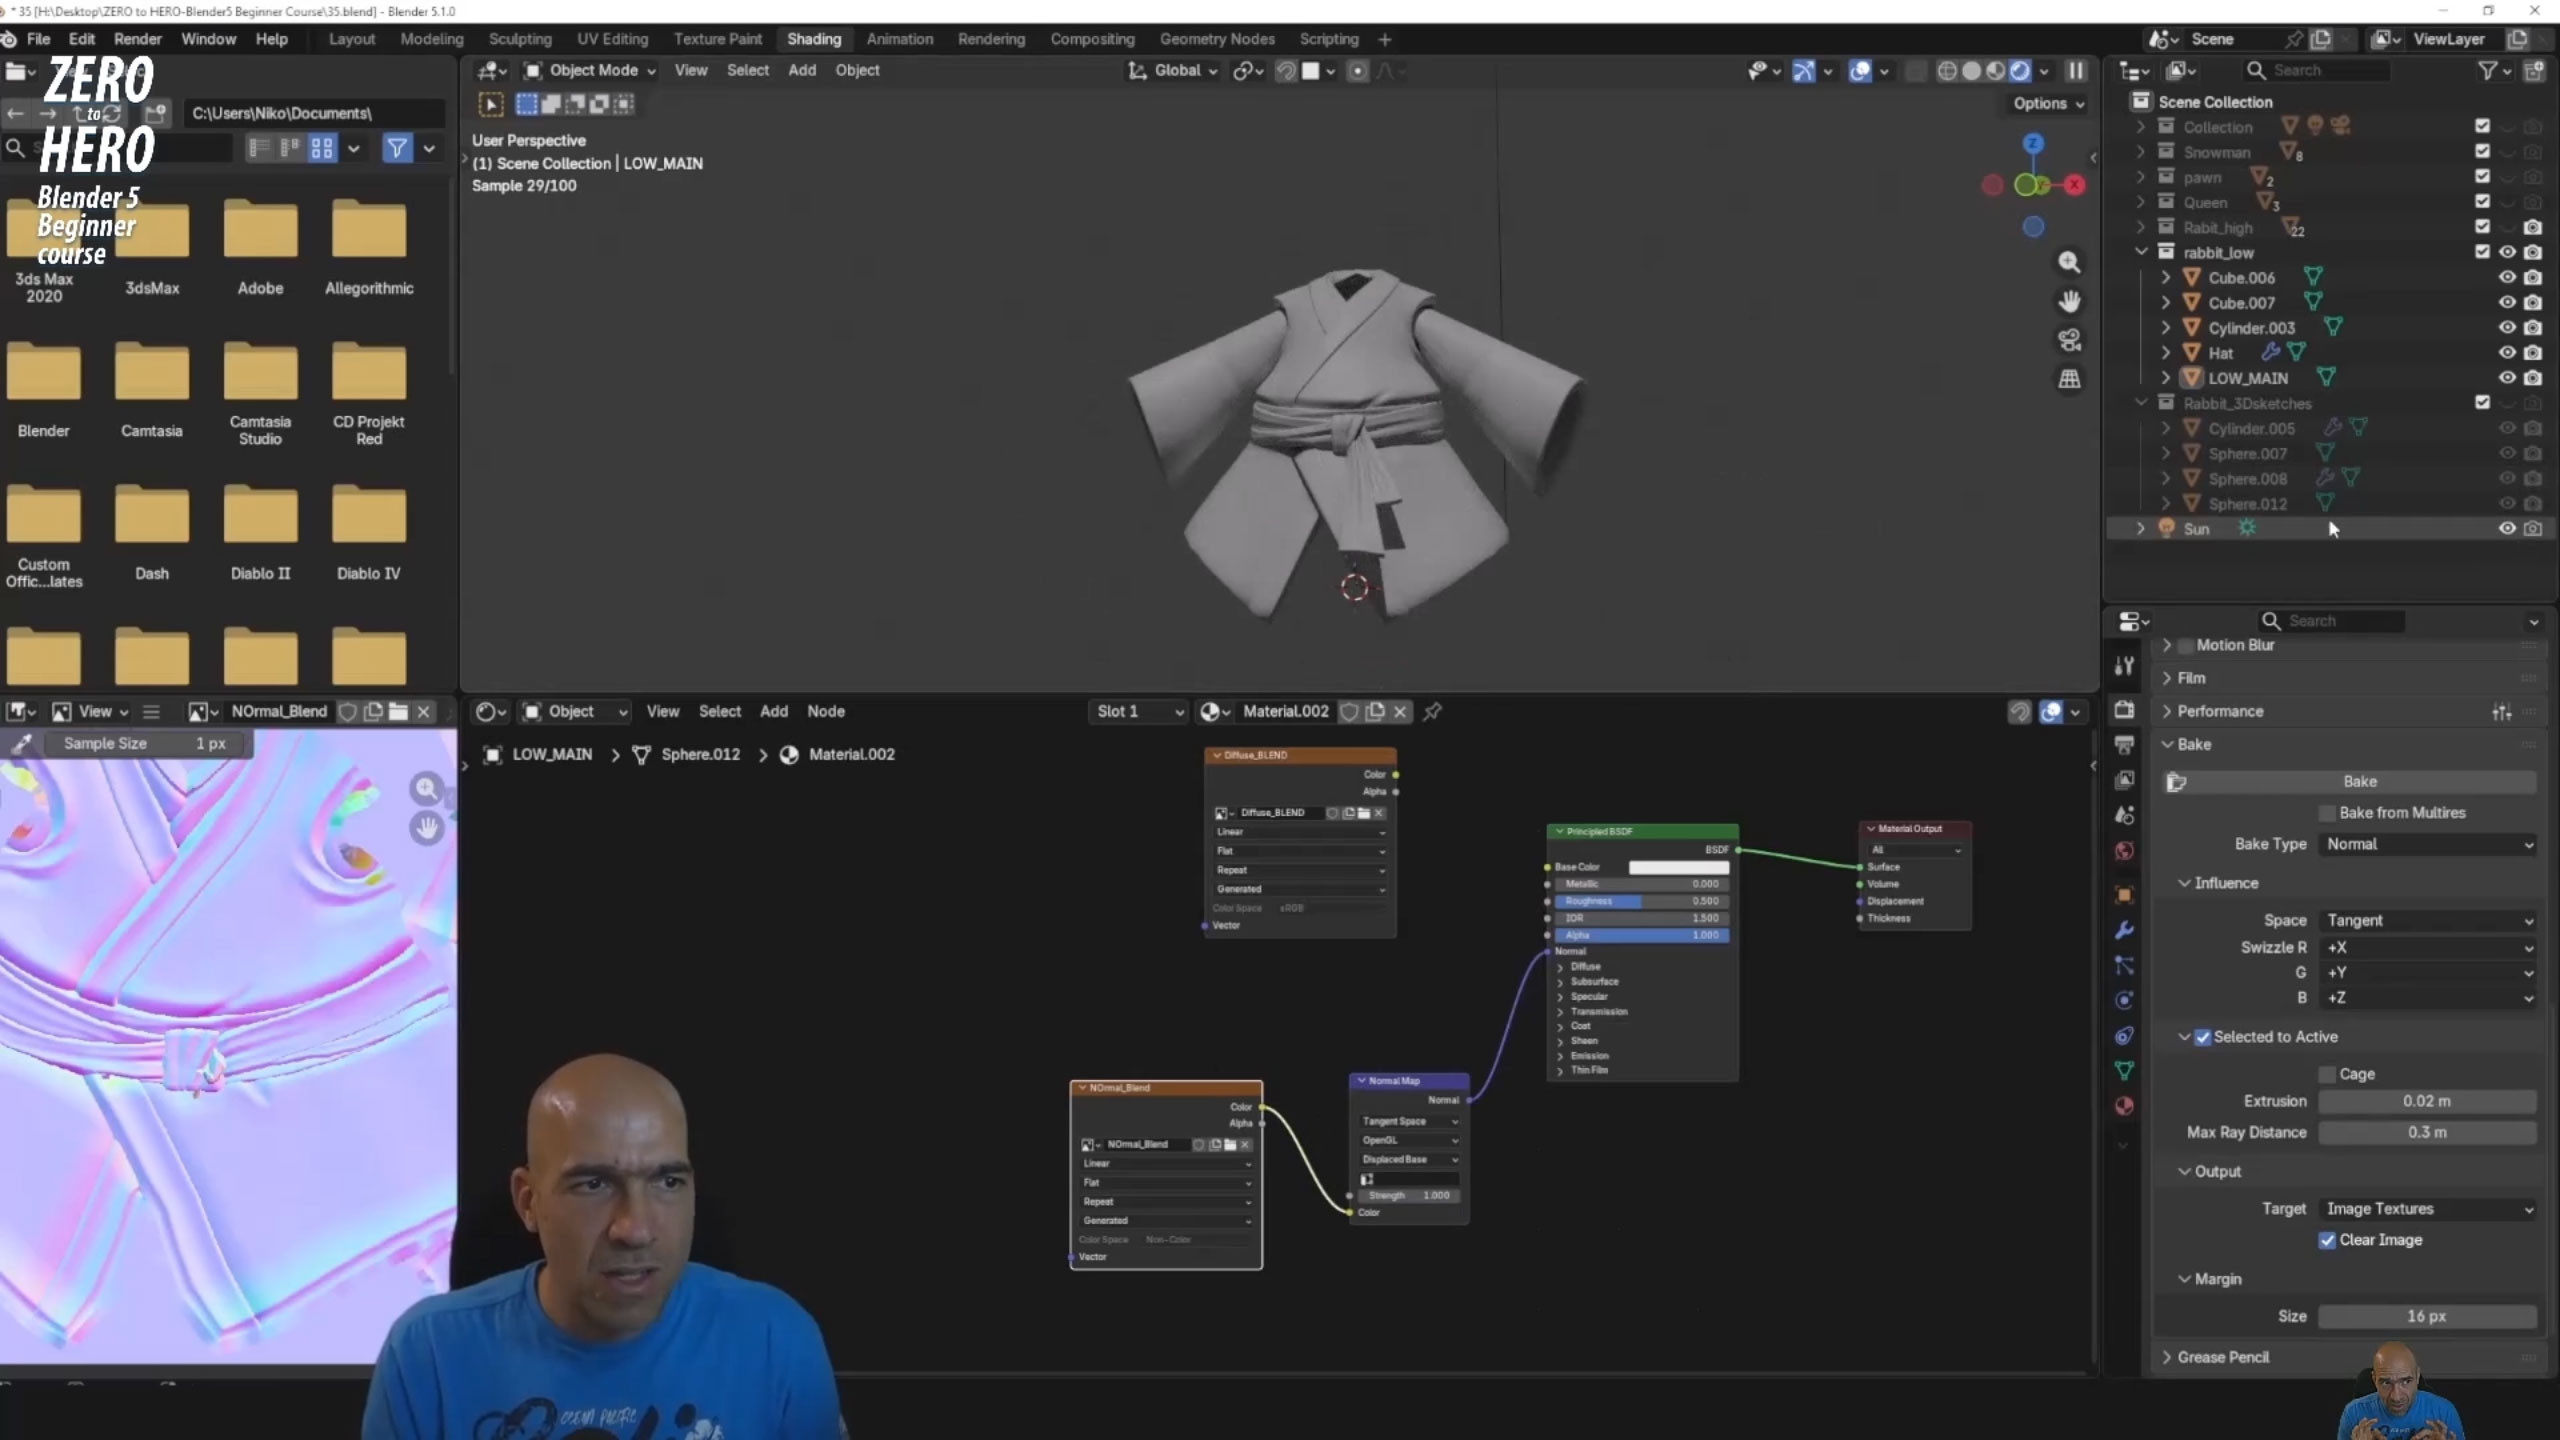Hide the Sun light with its eye icon

(x=2507, y=528)
